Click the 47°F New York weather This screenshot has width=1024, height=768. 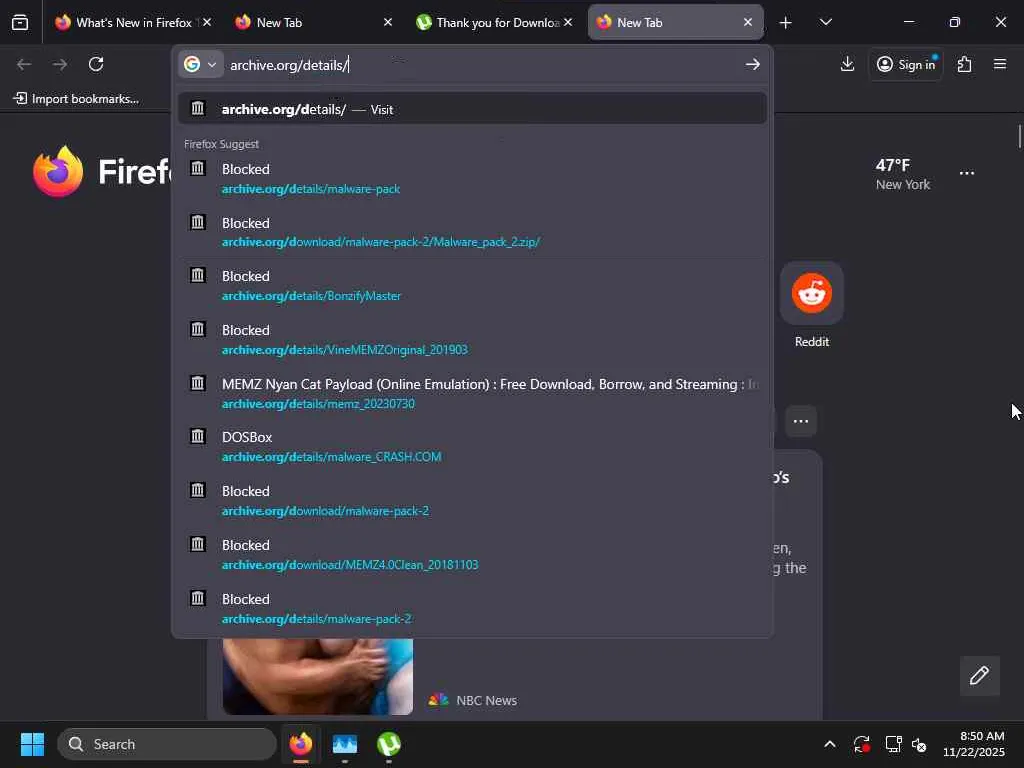pyautogui.click(x=903, y=174)
